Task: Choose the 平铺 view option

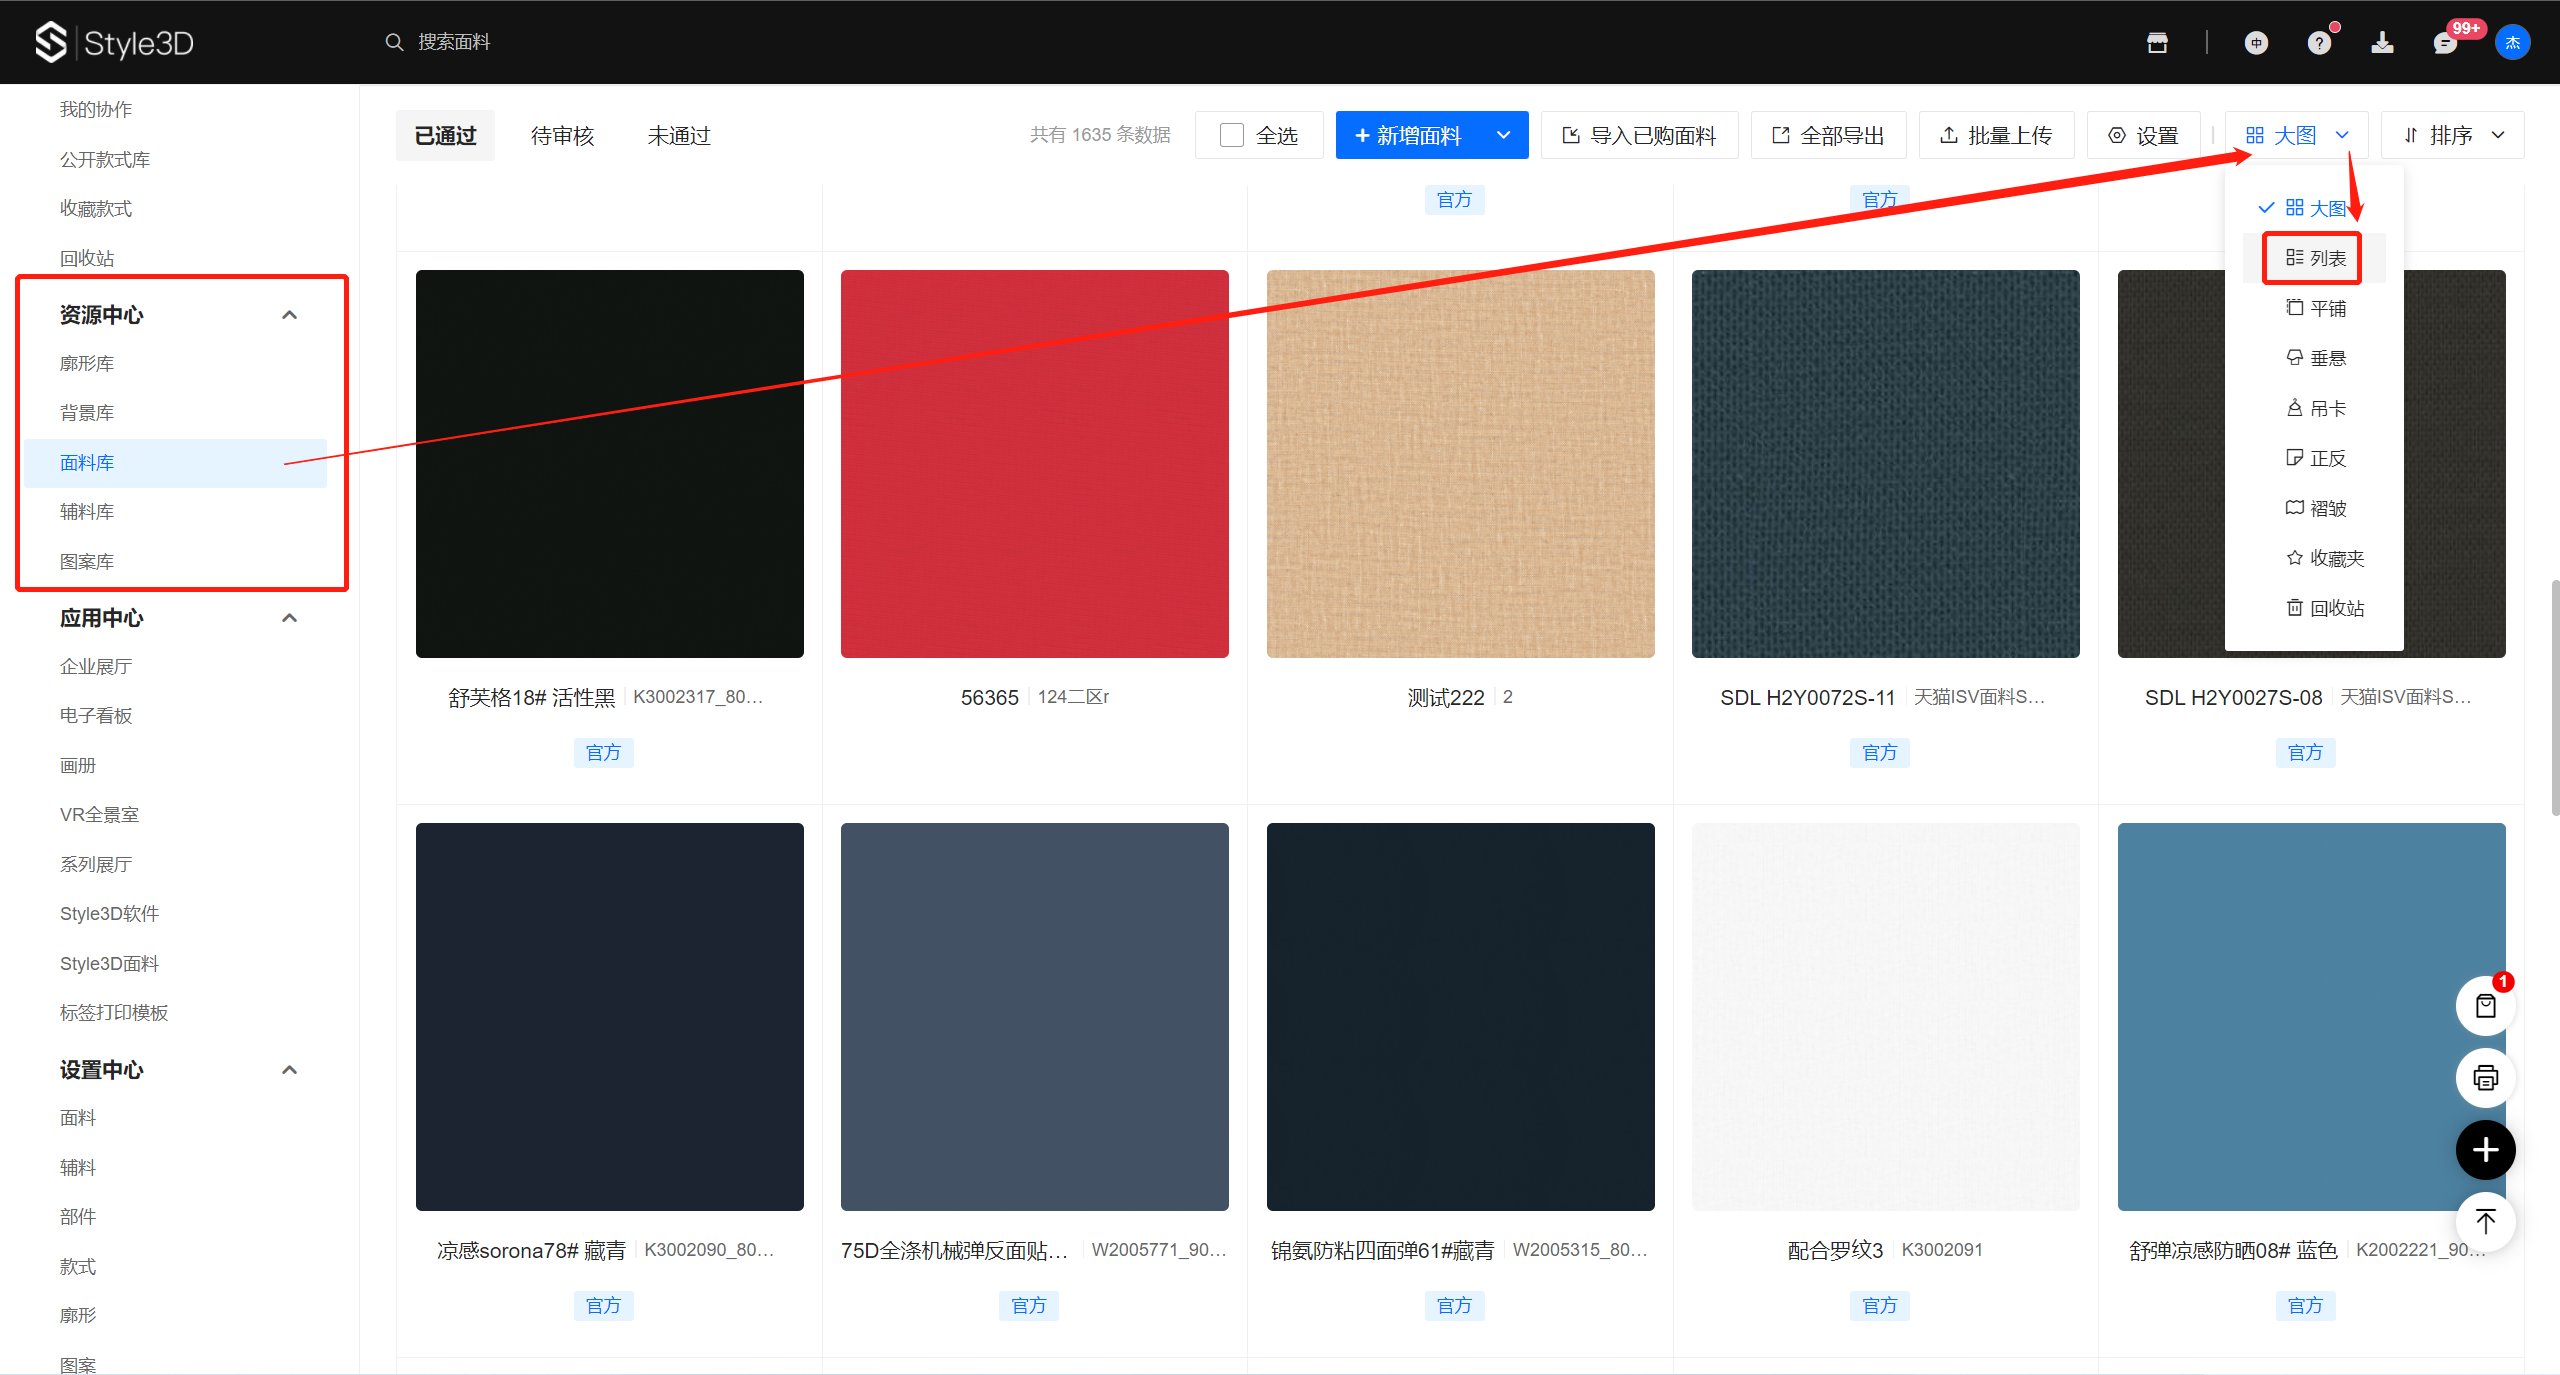Action: pos(2314,308)
